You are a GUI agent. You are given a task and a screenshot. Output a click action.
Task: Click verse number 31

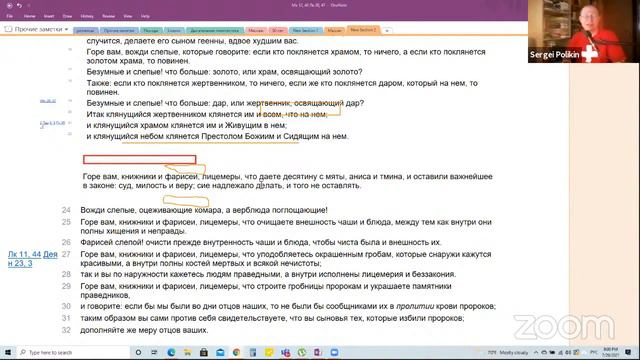click(x=66, y=318)
